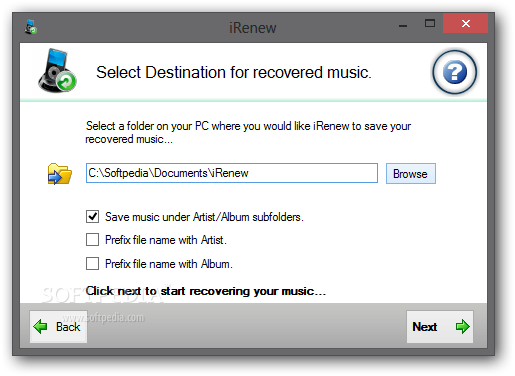Click the 'Select a folder on your PC' instruction text
Viewport: 515px width, 376px height.
pyautogui.click(x=248, y=132)
